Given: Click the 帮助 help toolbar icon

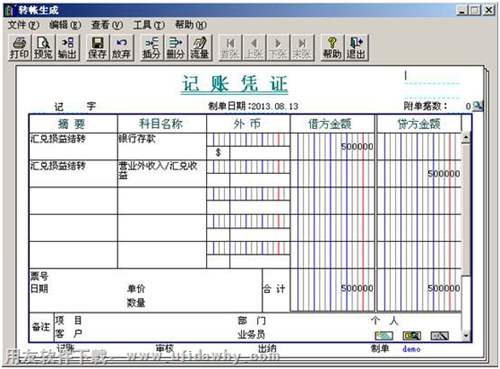Looking at the screenshot, I should [332, 48].
